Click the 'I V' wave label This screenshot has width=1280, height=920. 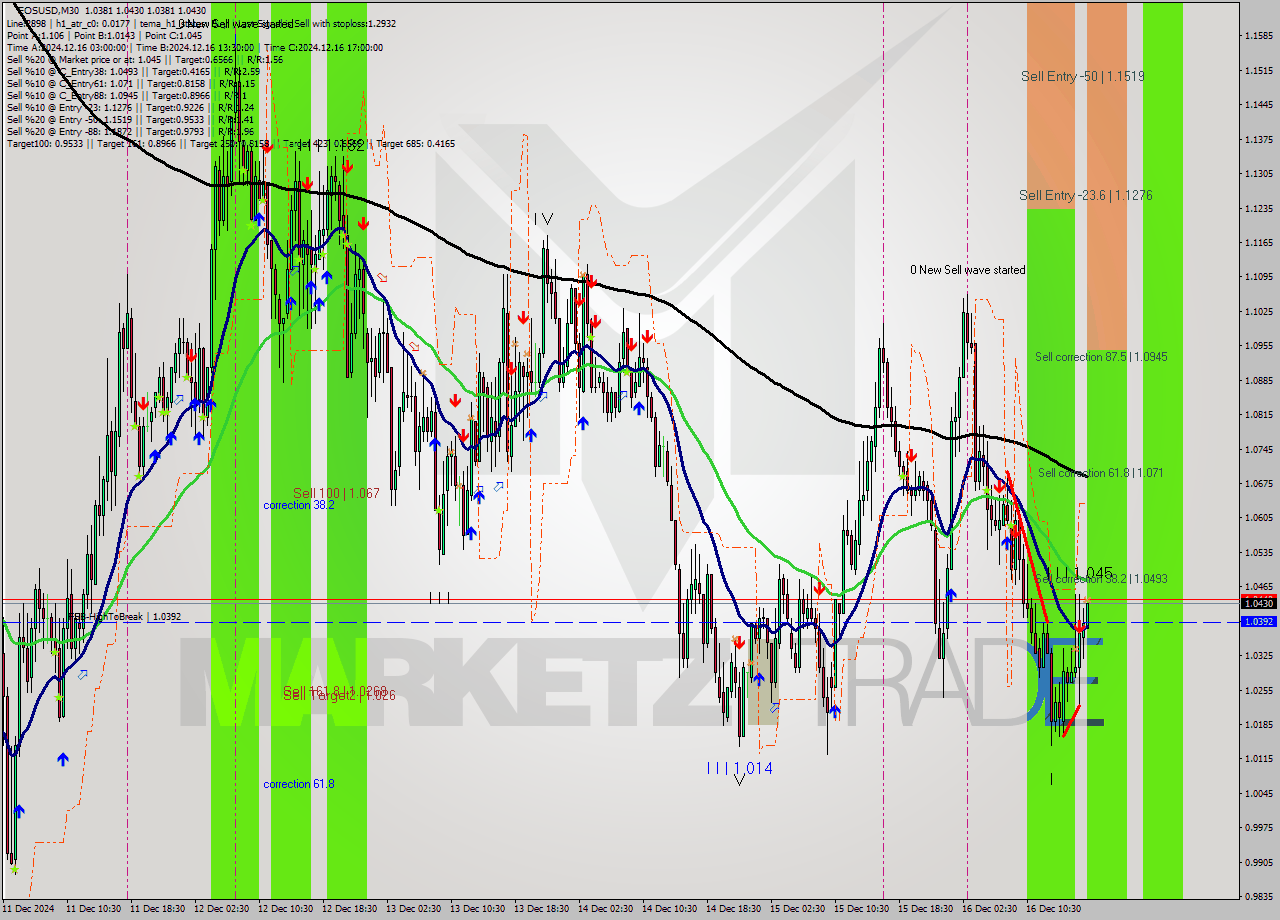(x=543, y=218)
